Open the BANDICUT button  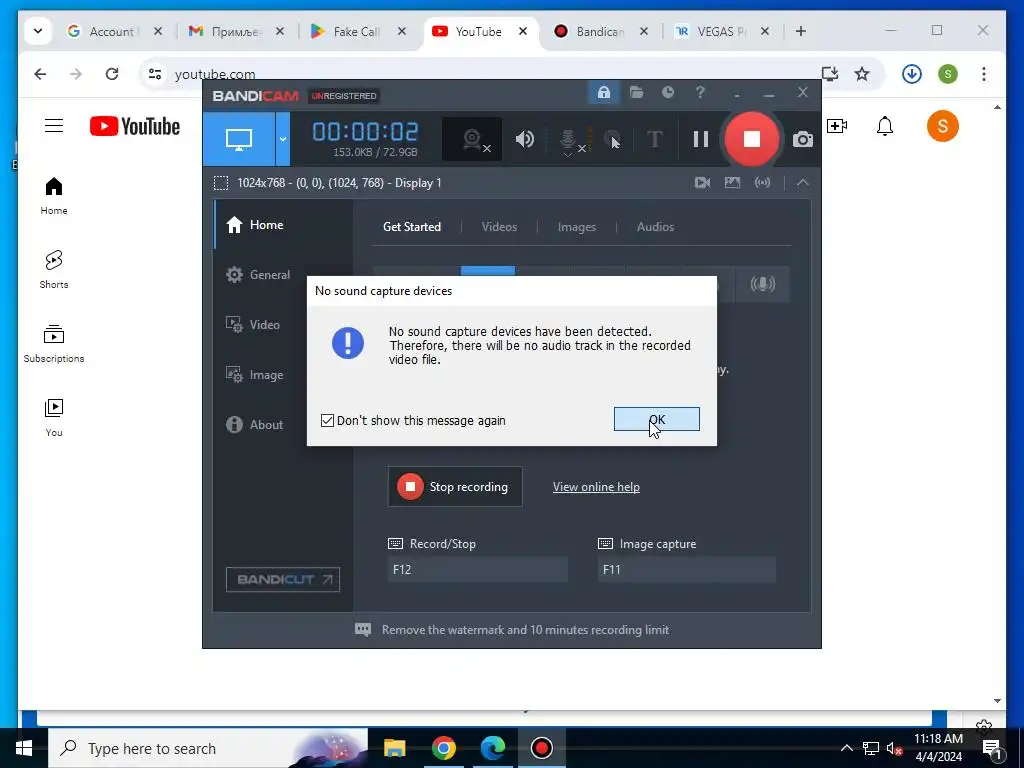283,579
